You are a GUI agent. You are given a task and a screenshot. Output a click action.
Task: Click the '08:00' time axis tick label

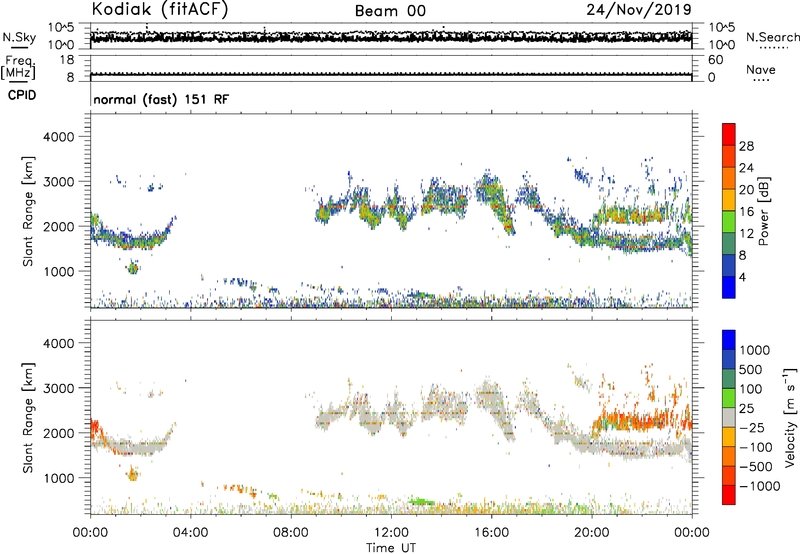pos(290,533)
